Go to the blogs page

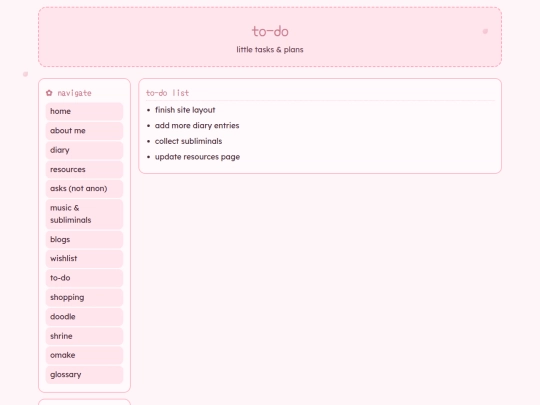coord(84,239)
